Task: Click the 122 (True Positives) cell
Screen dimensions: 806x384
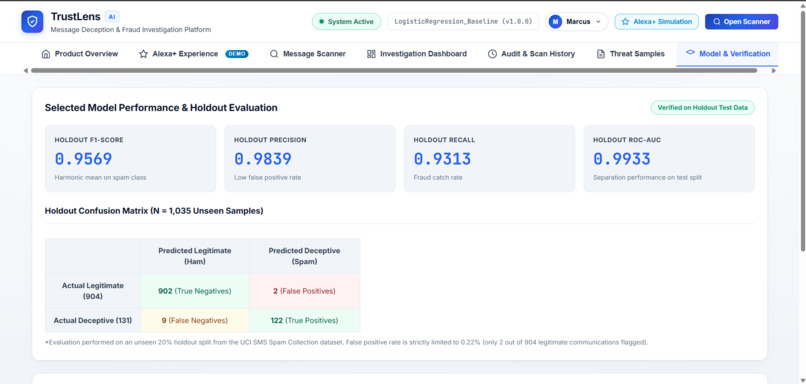Action: (304, 320)
